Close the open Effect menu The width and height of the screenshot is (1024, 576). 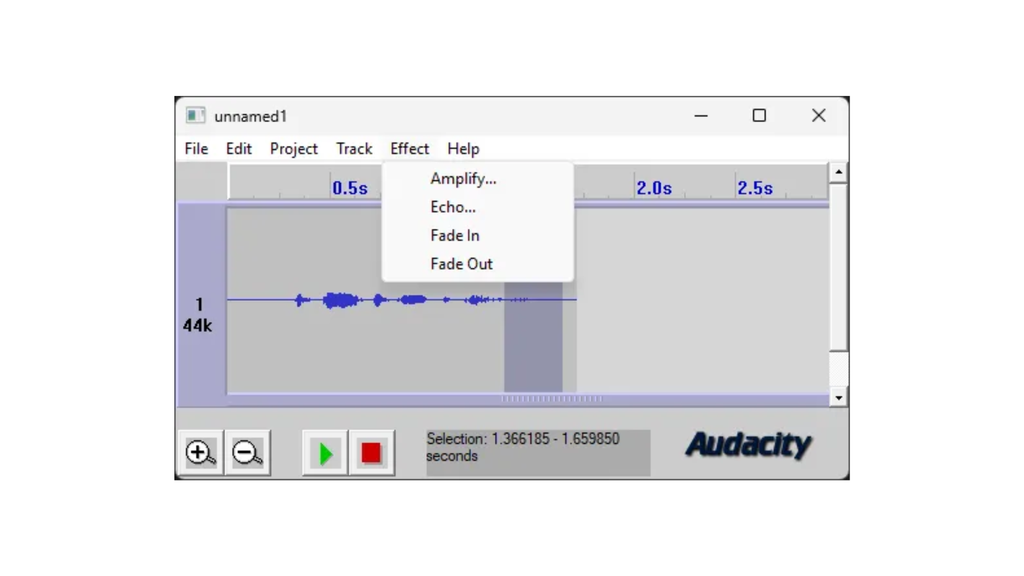[409, 149]
